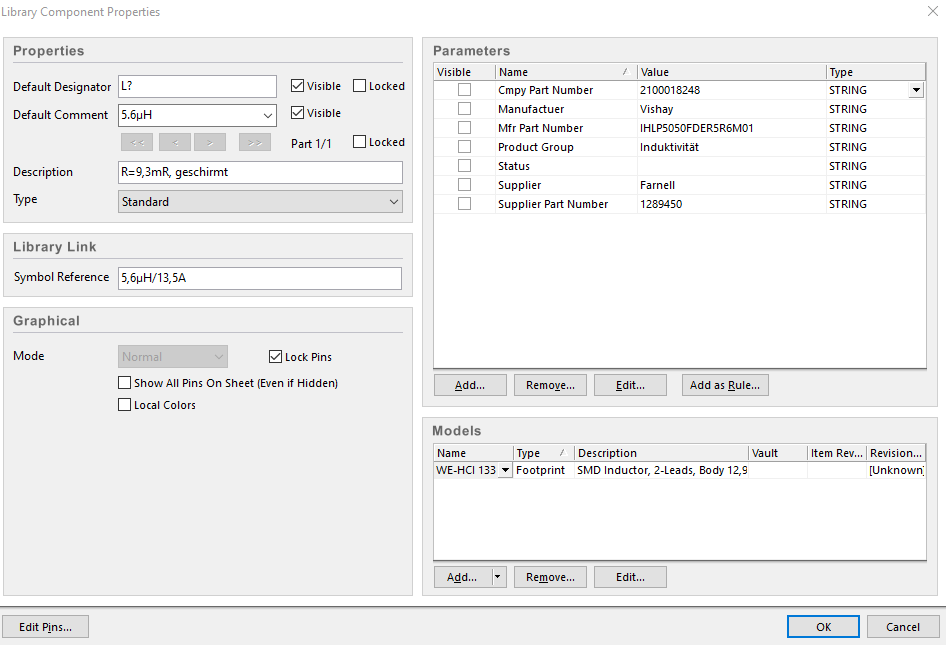946x645 pixels.
Task: Click the Models Description column header
Action: pyautogui.click(x=661, y=453)
